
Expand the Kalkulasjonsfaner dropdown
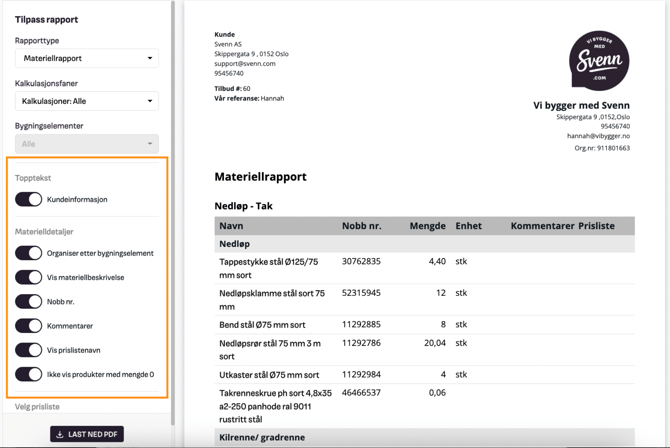coord(87,101)
